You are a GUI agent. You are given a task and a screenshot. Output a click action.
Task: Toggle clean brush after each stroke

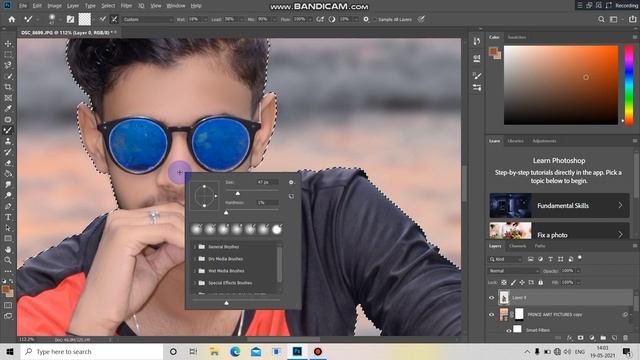(114, 19)
